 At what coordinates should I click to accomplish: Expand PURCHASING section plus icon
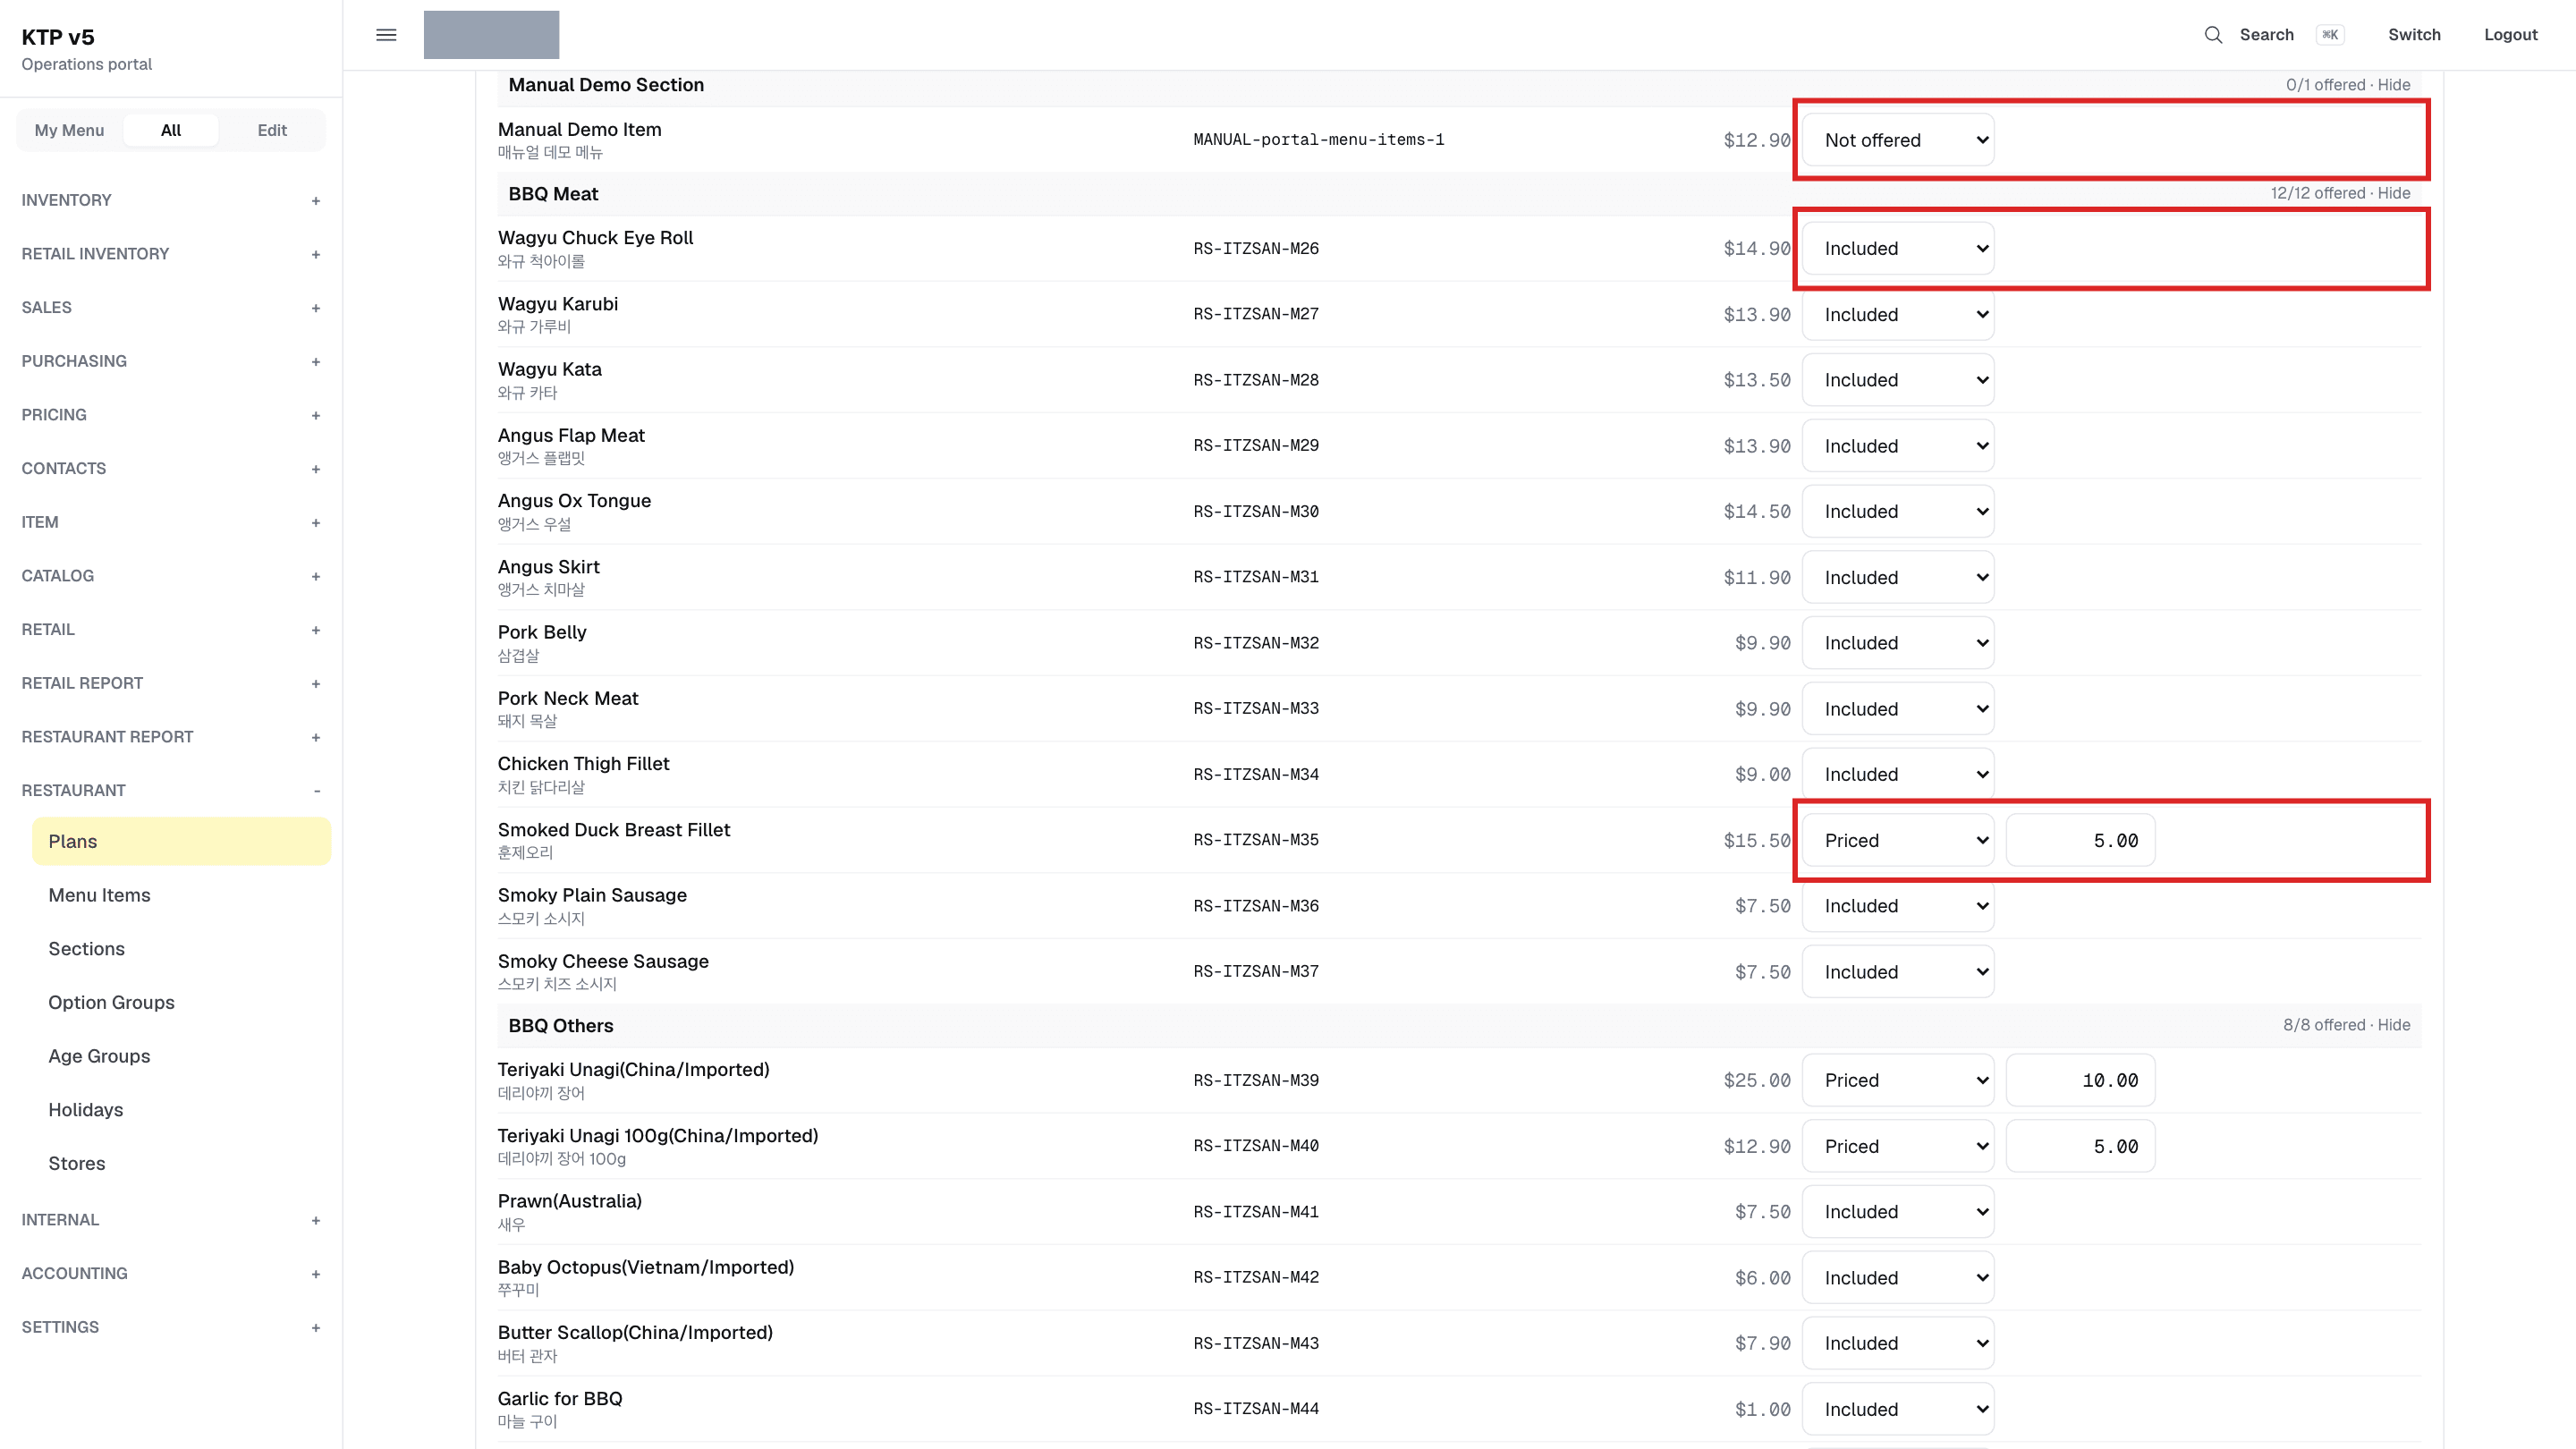pyautogui.click(x=316, y=362)
